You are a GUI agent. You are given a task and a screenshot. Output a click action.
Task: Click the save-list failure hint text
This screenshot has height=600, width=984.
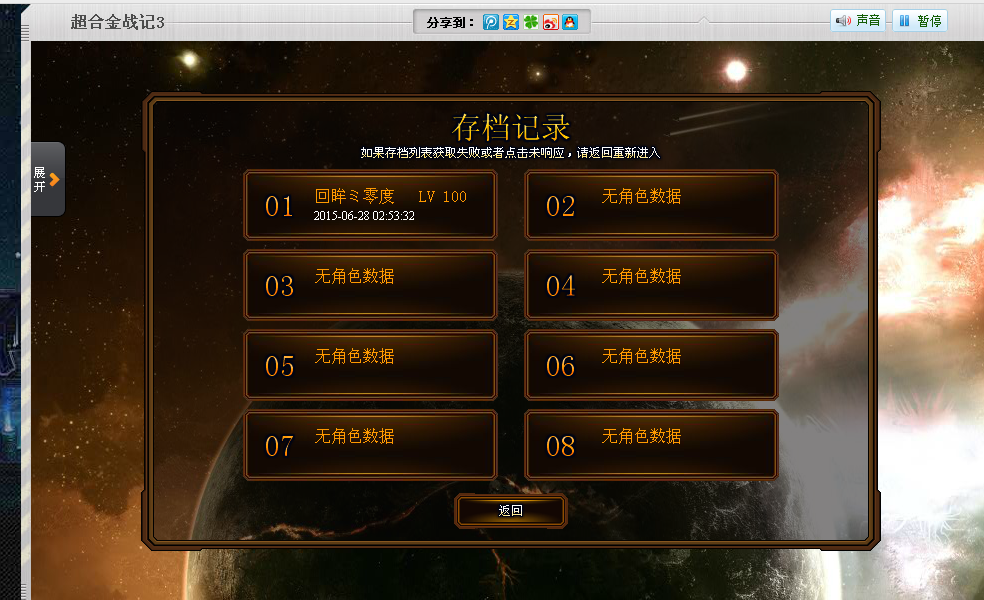coord(510,153)
